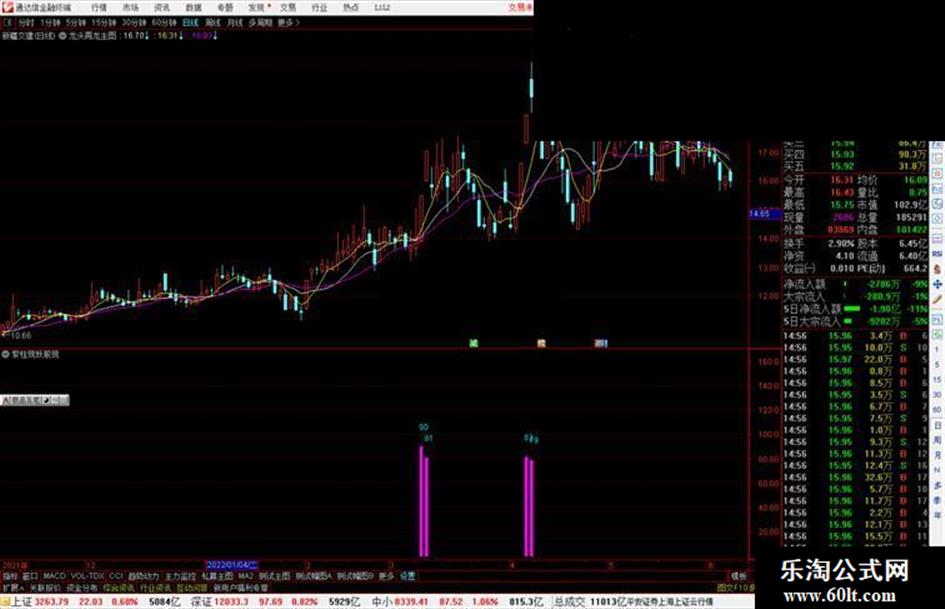Switch chart to 15分钟 period

104,22
